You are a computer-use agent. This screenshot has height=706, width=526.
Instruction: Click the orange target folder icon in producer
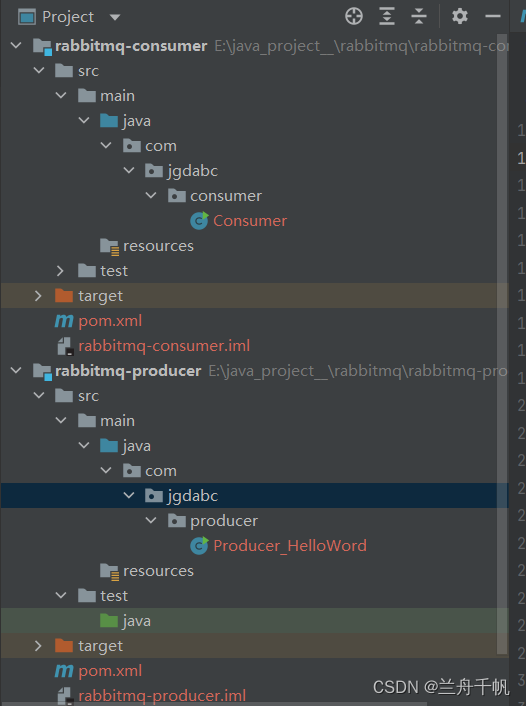coord(64,646)
